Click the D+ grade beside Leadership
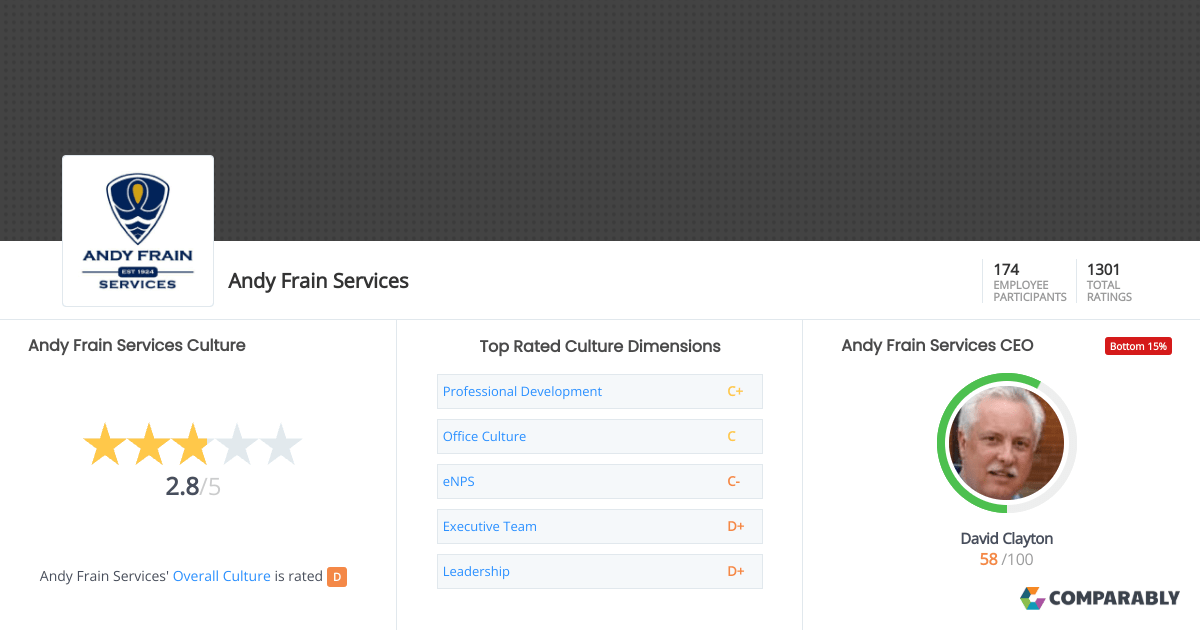The width and height of the screenshot is (1200, 630). [735, 571]
